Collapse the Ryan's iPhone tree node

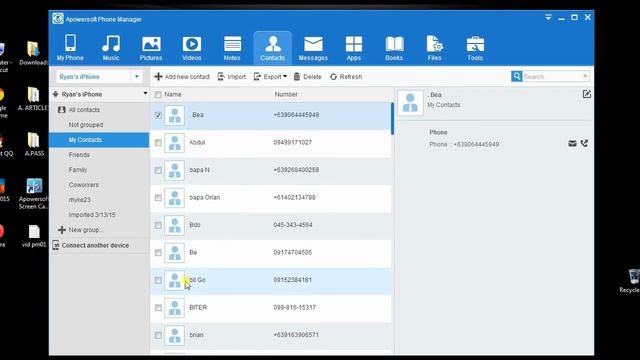pyautogui.click(x=145, y=93)
